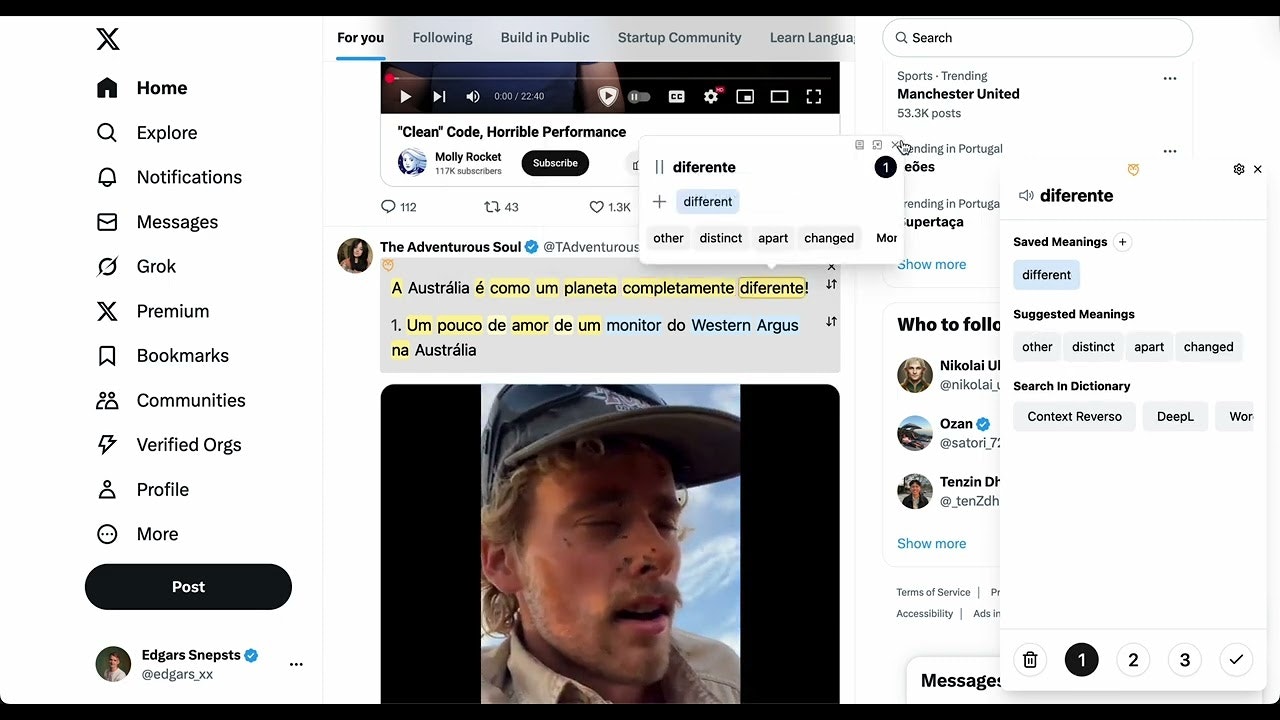Open Terms of Service link

(x=933, y=593)
